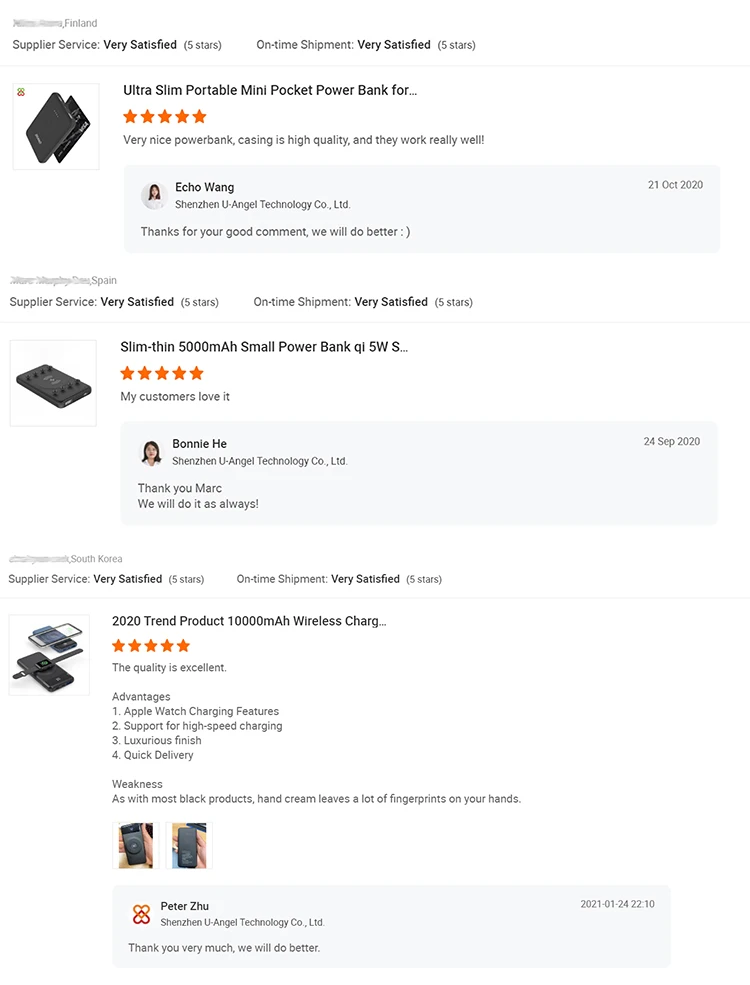
Task: Click the first star of the Ultra Slim rating
Action: pyautogui.click(x=130, y=116)
